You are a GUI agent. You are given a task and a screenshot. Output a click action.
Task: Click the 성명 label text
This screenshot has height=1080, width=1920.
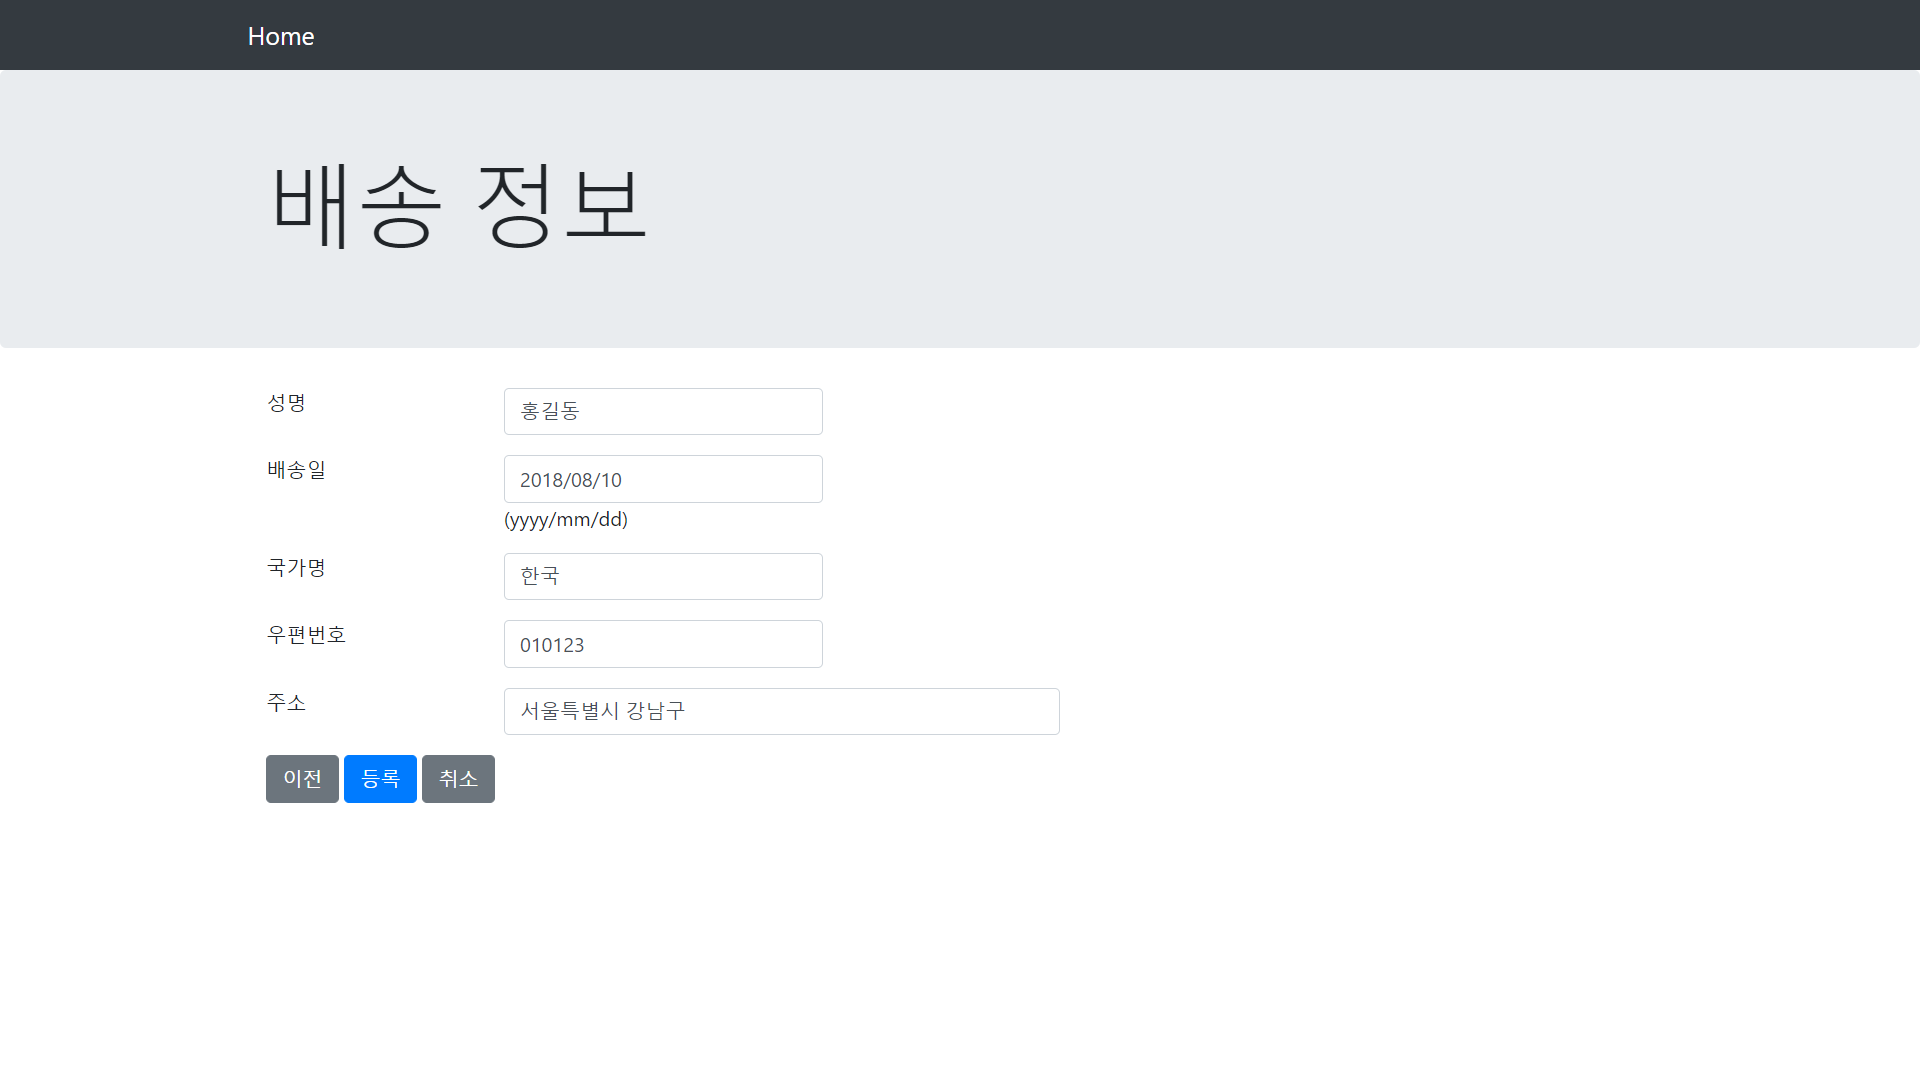[x=286, y=403]
